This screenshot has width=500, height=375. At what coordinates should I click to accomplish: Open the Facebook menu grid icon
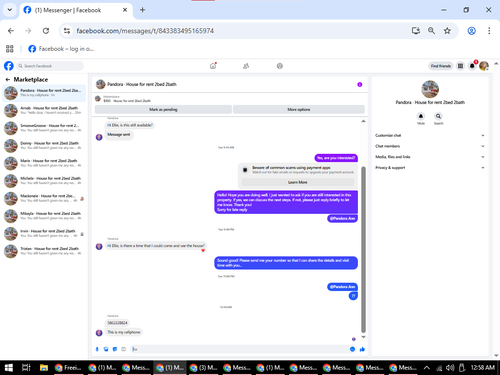[x=460, y=66]
